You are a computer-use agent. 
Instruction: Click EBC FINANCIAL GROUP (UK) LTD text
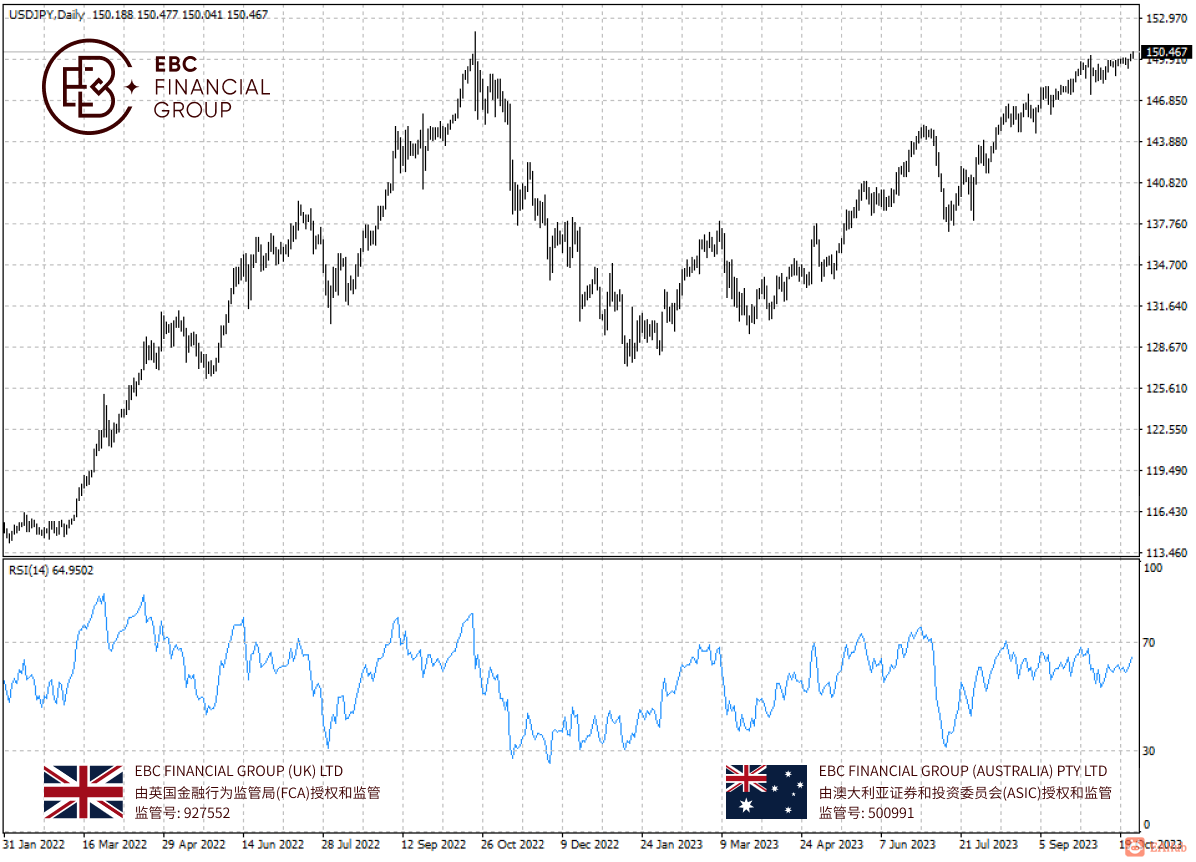(239, 771)
